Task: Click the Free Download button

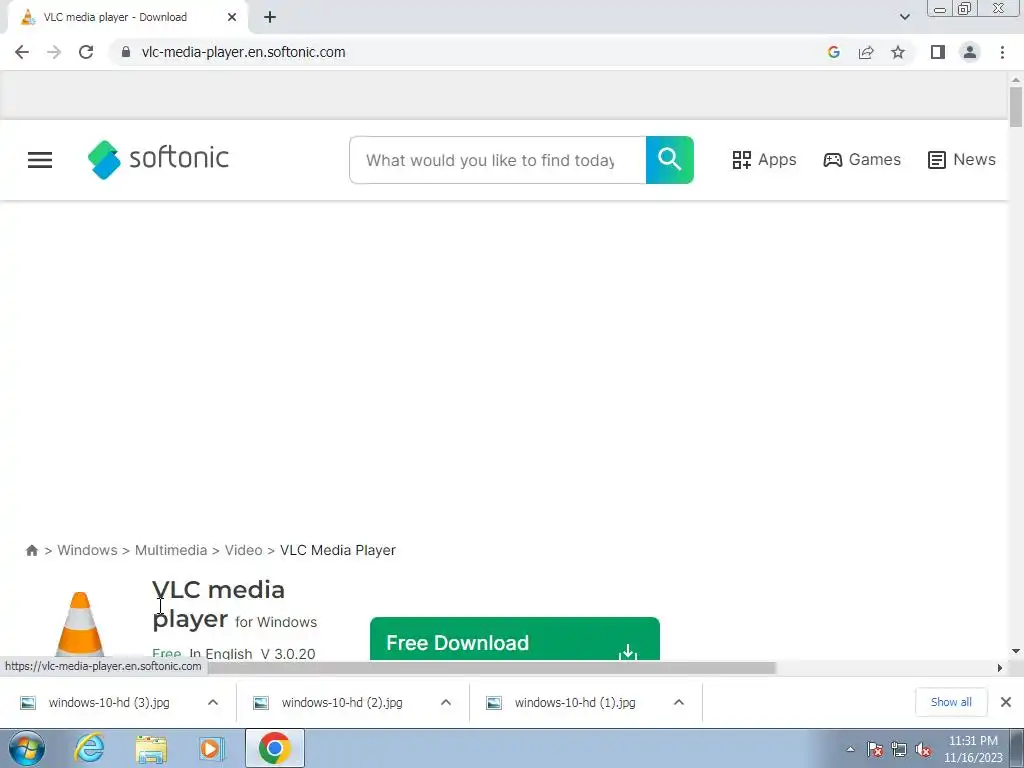Action: (515, 639)
